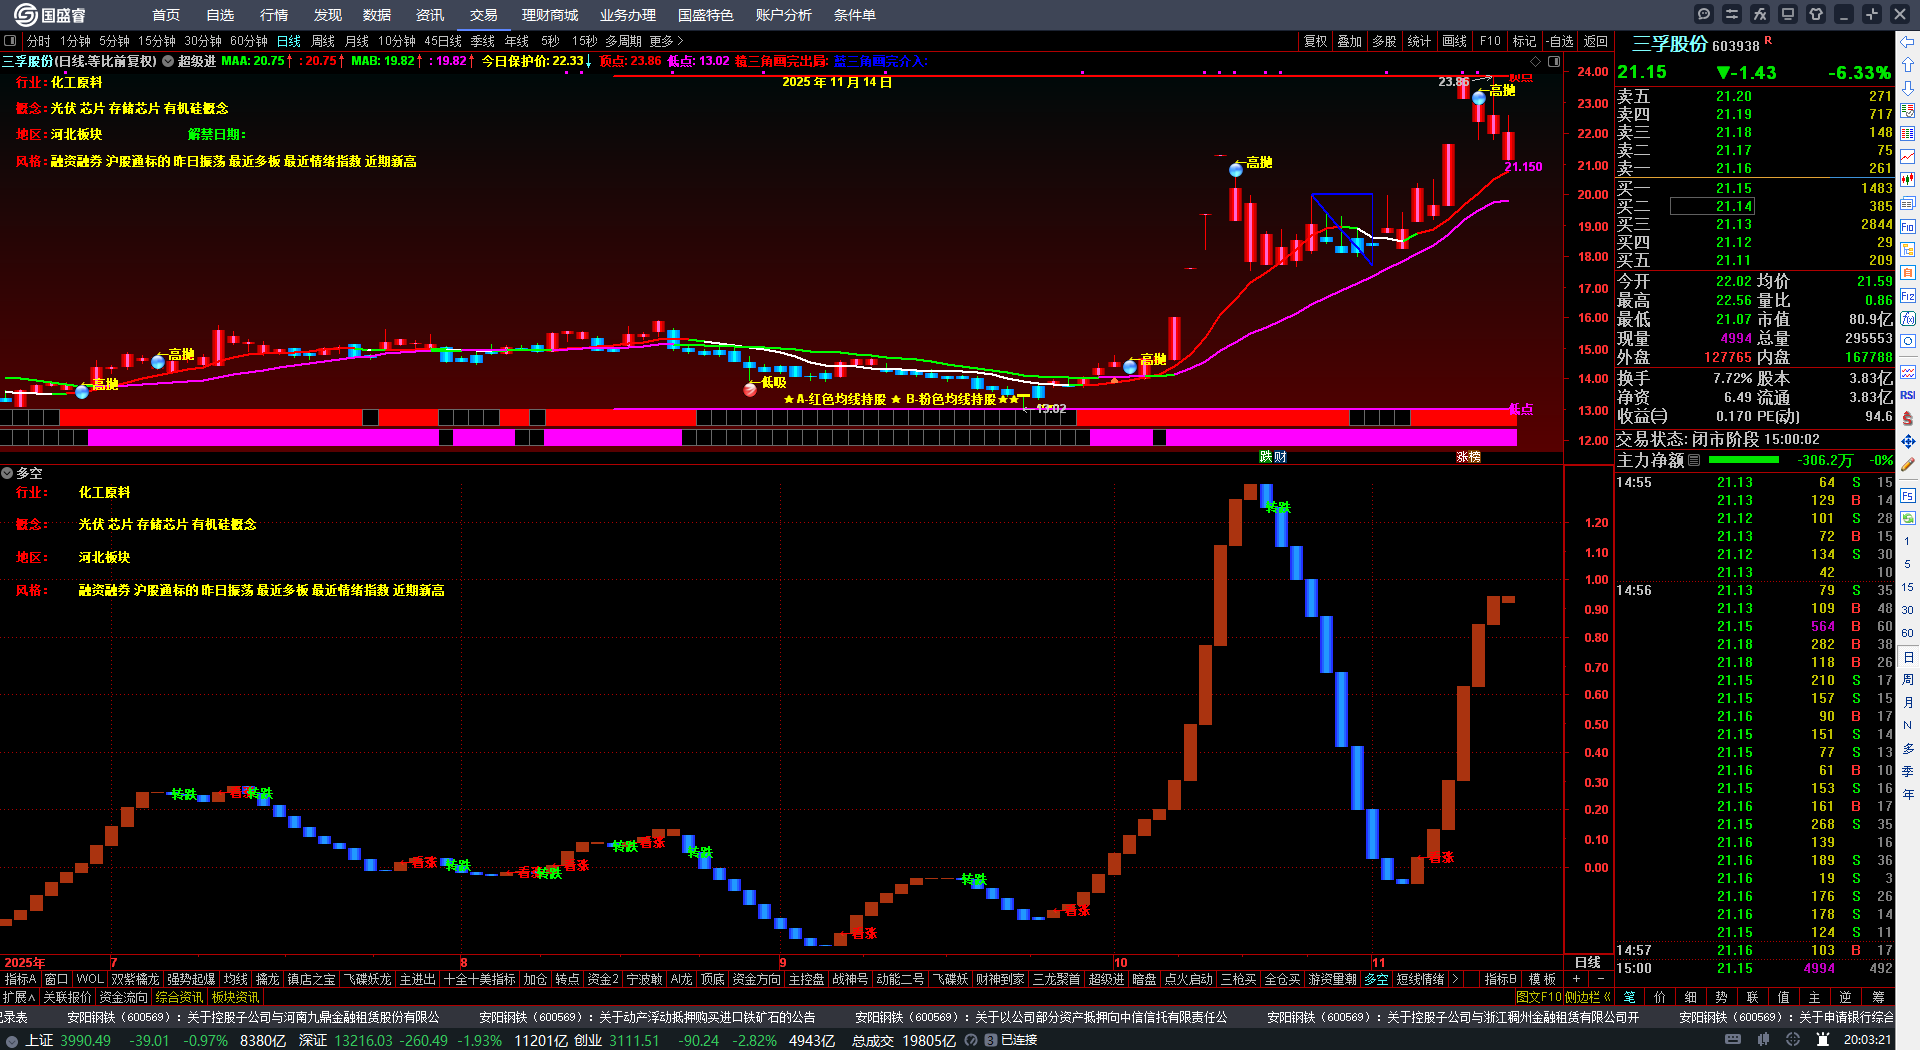The width and height of the screenshot is (1920, 1050).
Task: Toggle 叠加 overlay mode
Action: 1350,41
